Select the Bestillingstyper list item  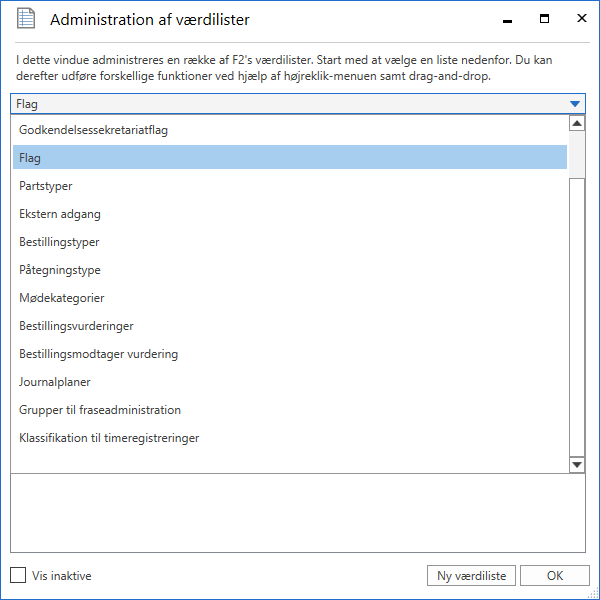click(x=59, y=242)
